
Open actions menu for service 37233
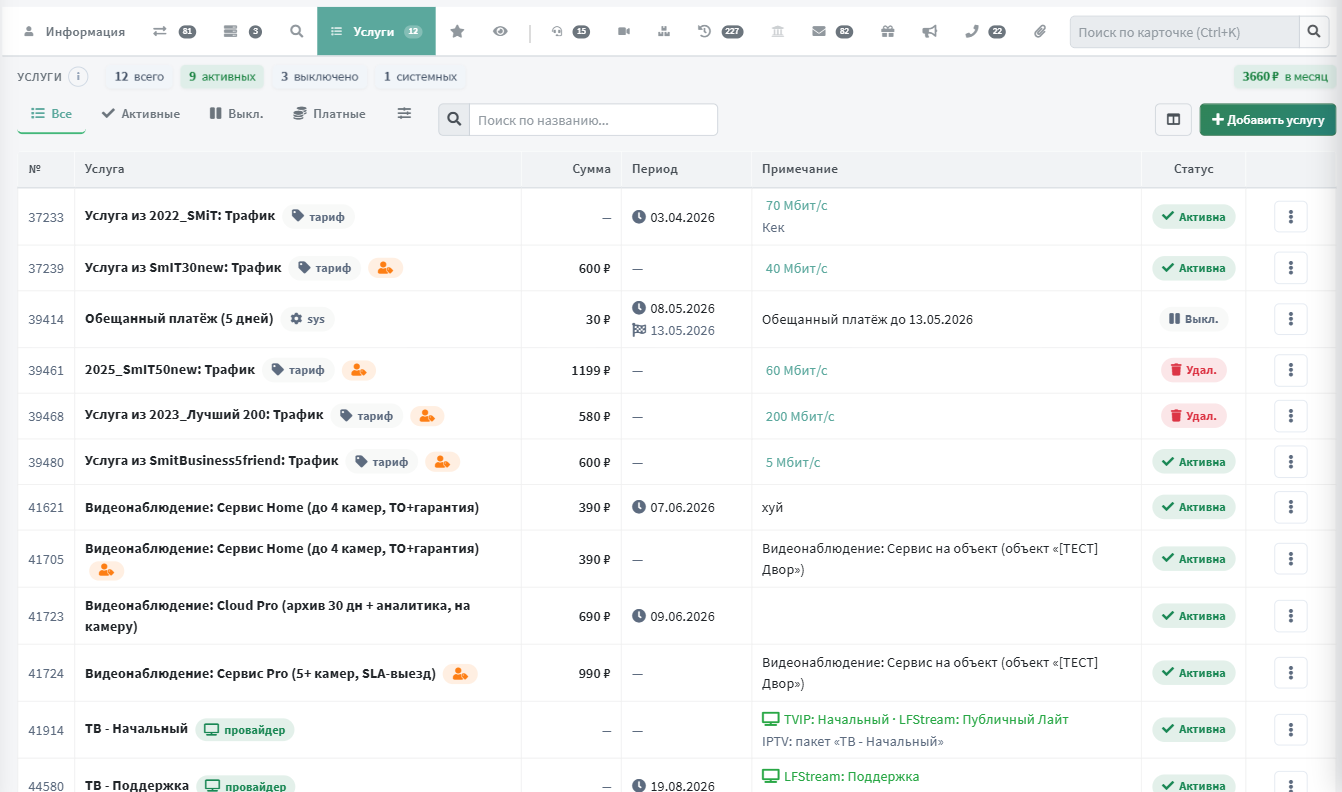(1291, 217)
